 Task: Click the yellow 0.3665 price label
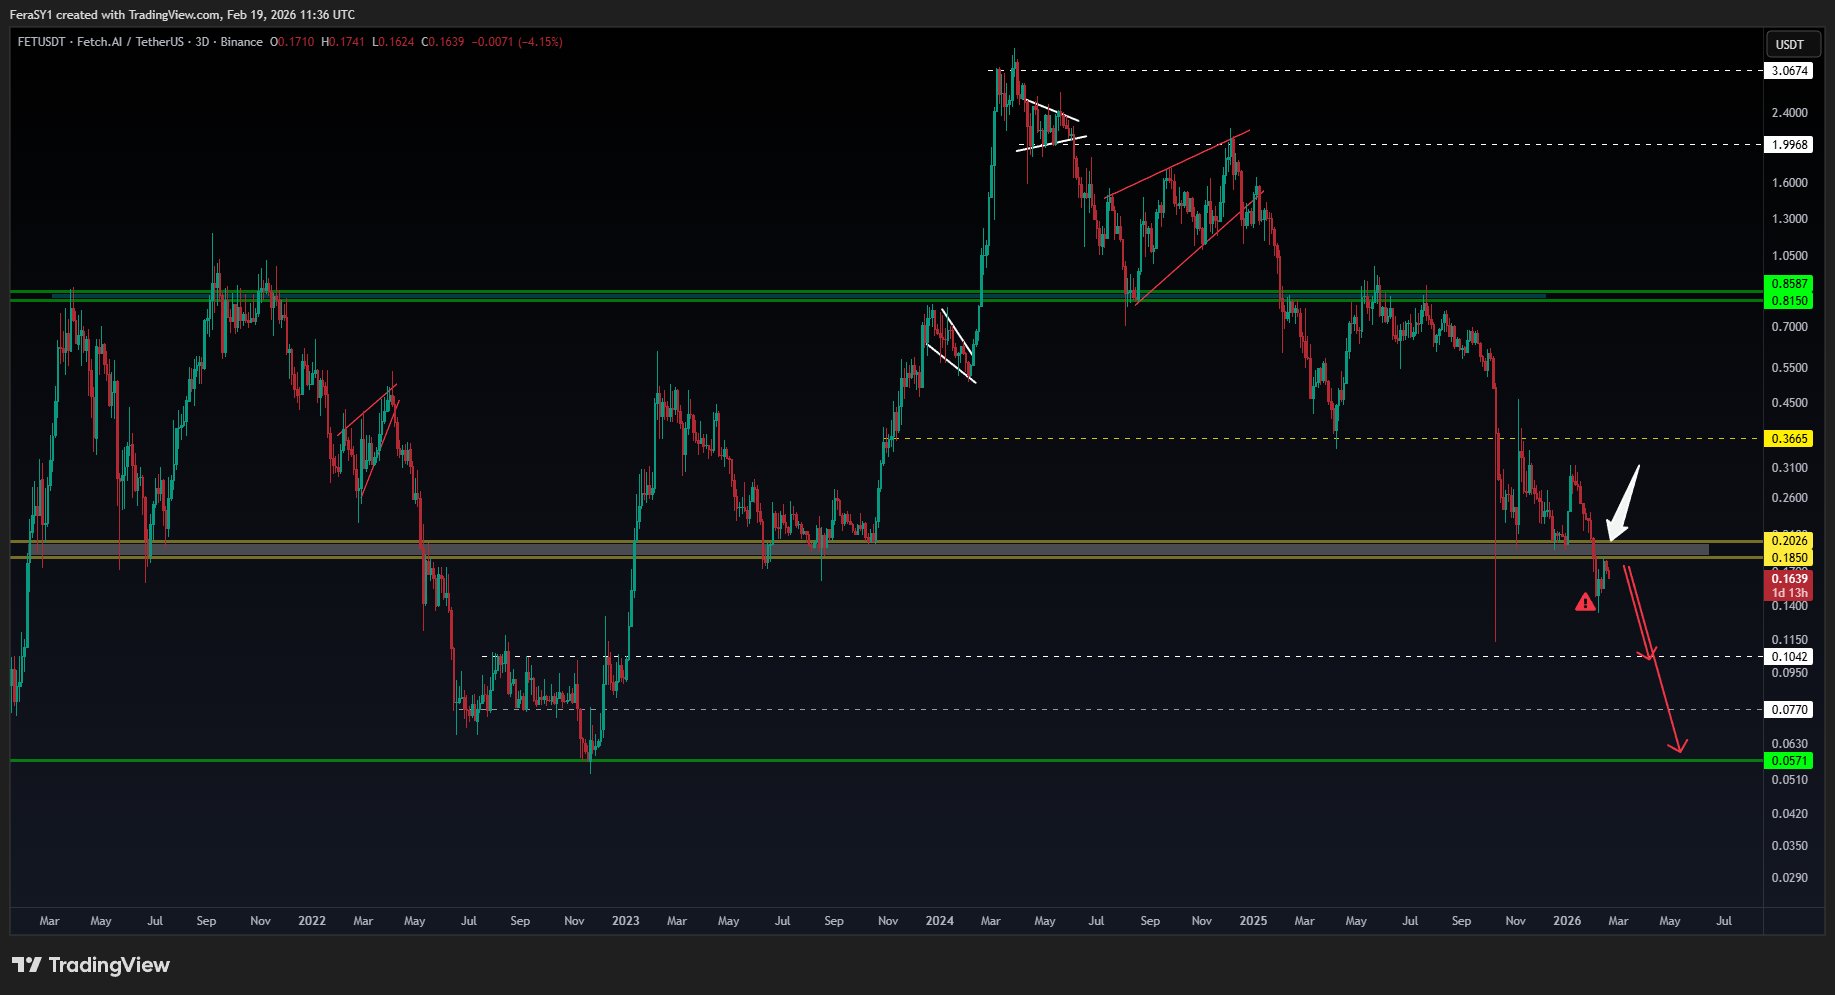(x=1789, y=439)
